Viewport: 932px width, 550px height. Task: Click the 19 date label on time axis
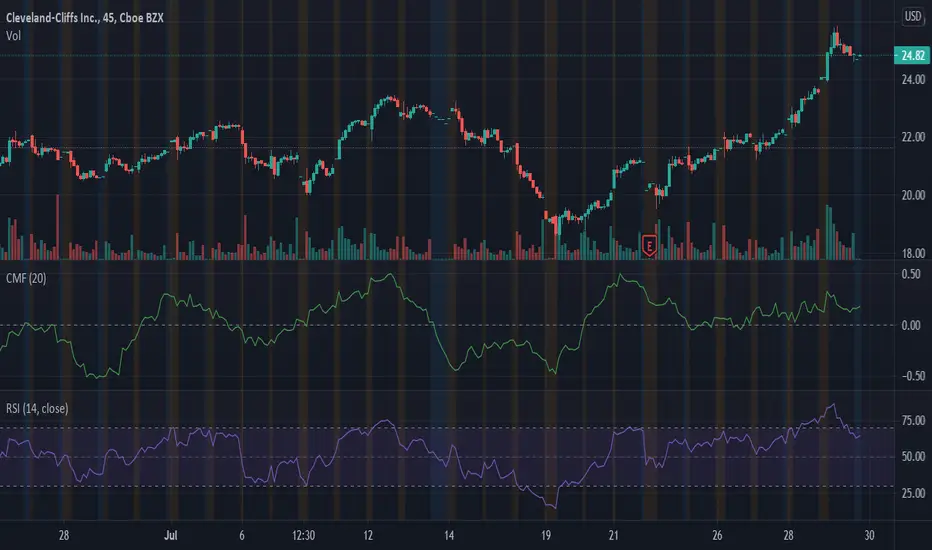tap(546, 535)
